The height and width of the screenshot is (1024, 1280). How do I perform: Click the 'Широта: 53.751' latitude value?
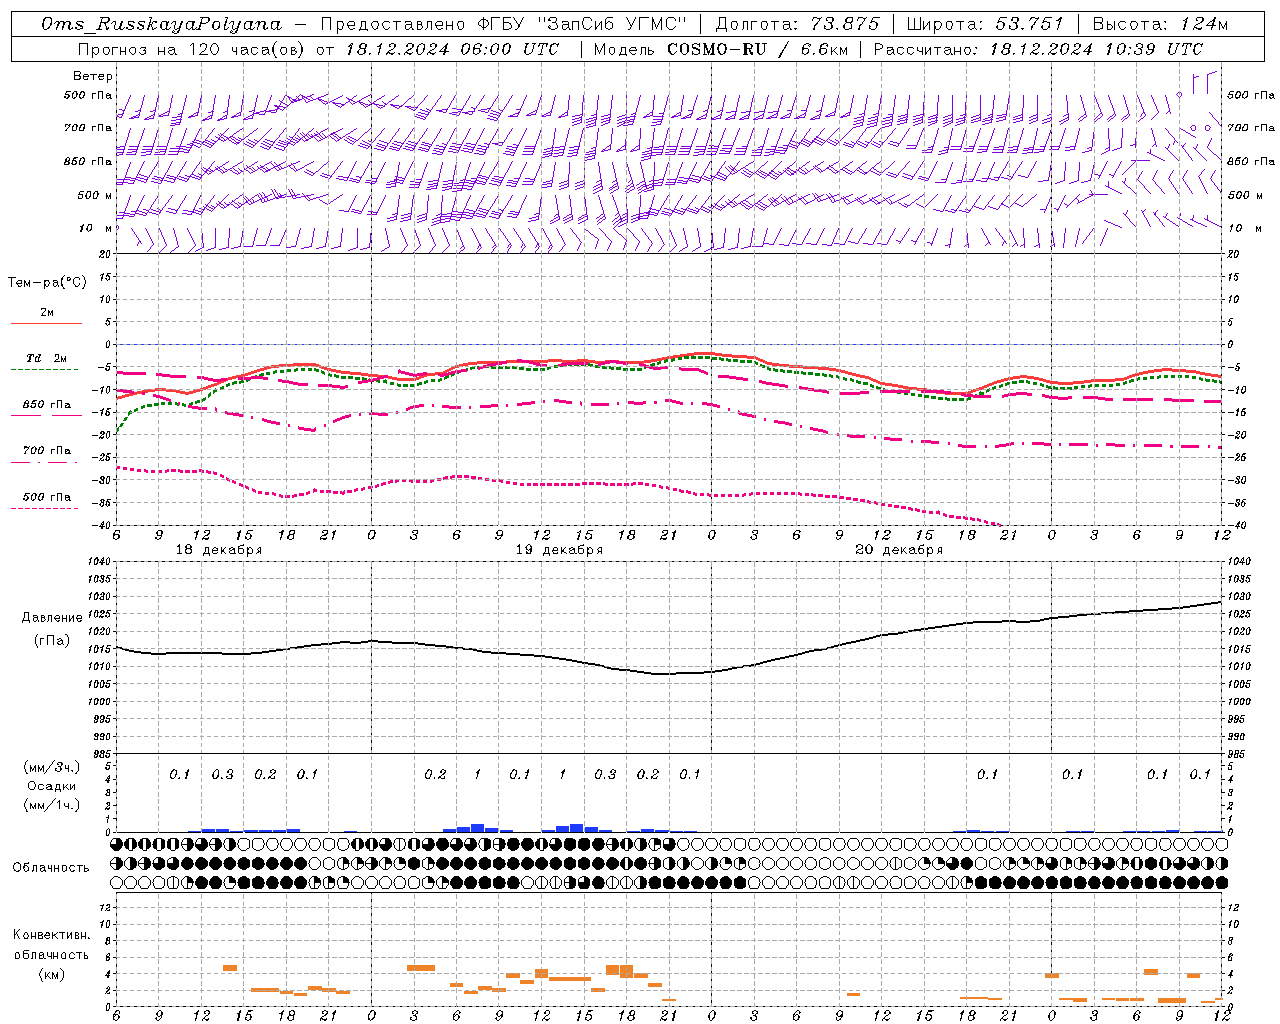pyautogui.click(x=985, y=24)
